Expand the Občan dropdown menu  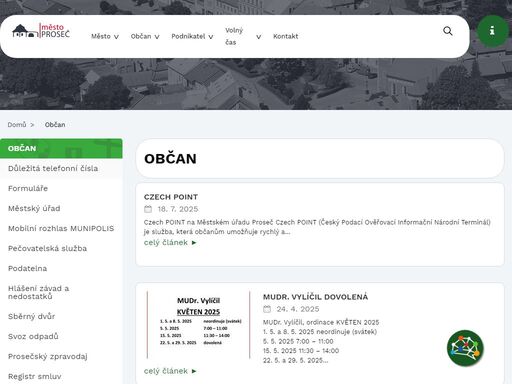click(145, 36)
